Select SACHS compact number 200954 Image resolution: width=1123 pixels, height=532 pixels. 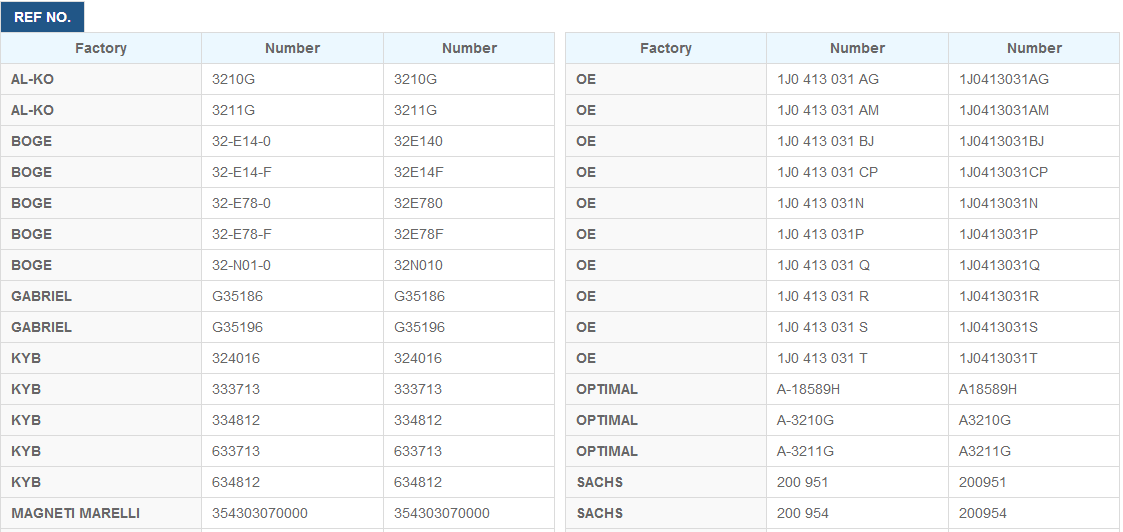[x=1033, y=513]
